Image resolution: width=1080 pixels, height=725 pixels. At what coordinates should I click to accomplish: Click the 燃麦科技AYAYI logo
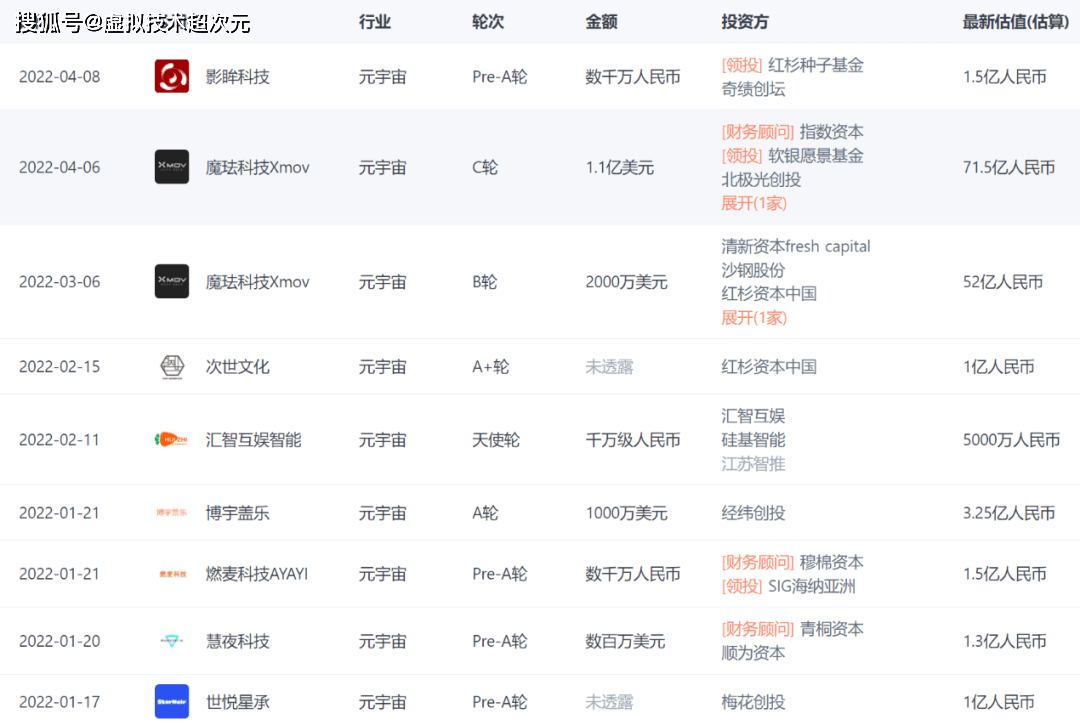point(171,573)
